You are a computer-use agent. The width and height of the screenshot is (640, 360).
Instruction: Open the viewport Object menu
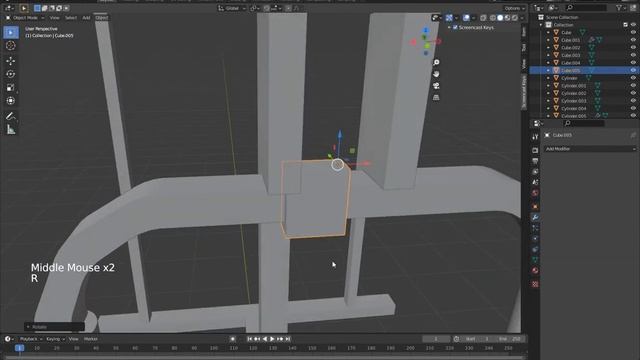tap(102, 18)
